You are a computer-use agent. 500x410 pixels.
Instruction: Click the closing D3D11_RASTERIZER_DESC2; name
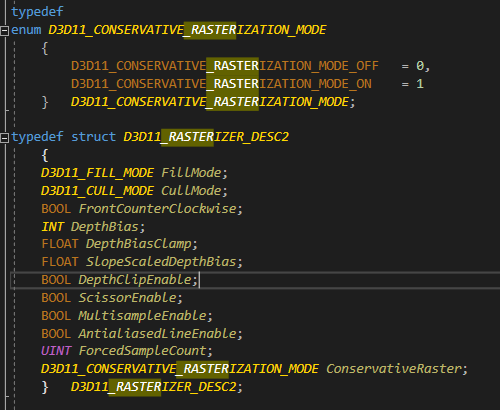coord(157,387)
